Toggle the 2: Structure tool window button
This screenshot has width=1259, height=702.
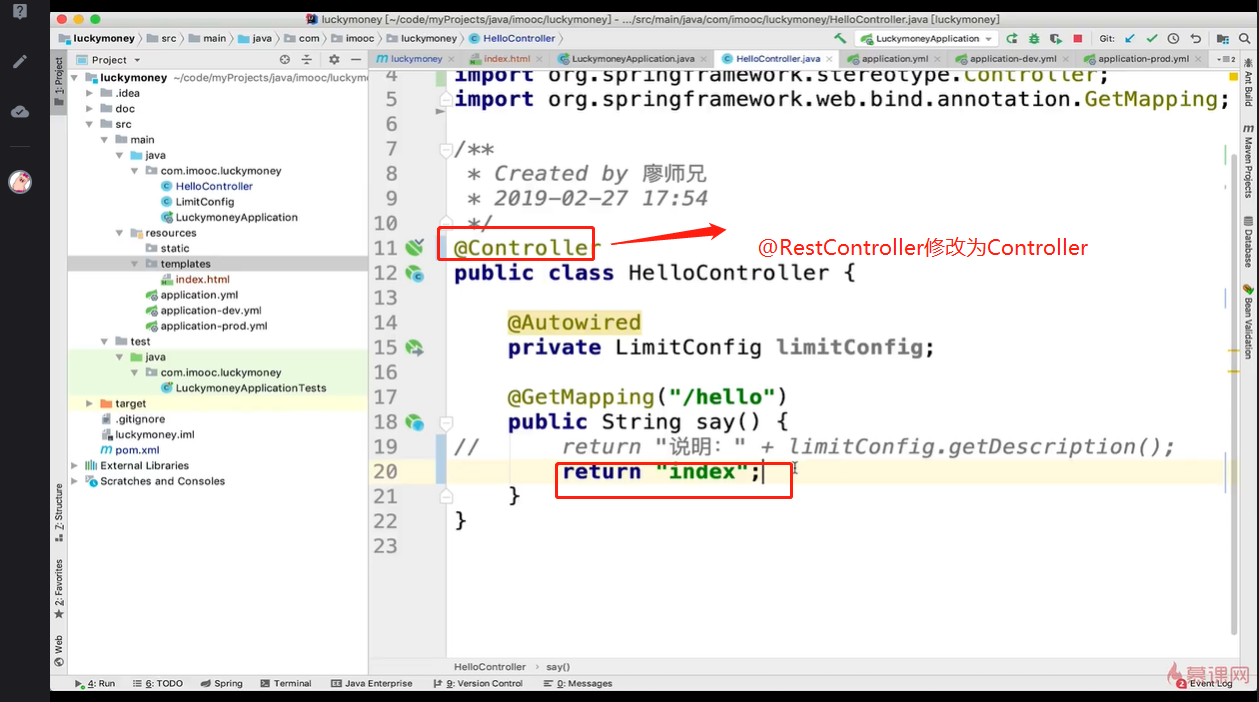[59, 512]
